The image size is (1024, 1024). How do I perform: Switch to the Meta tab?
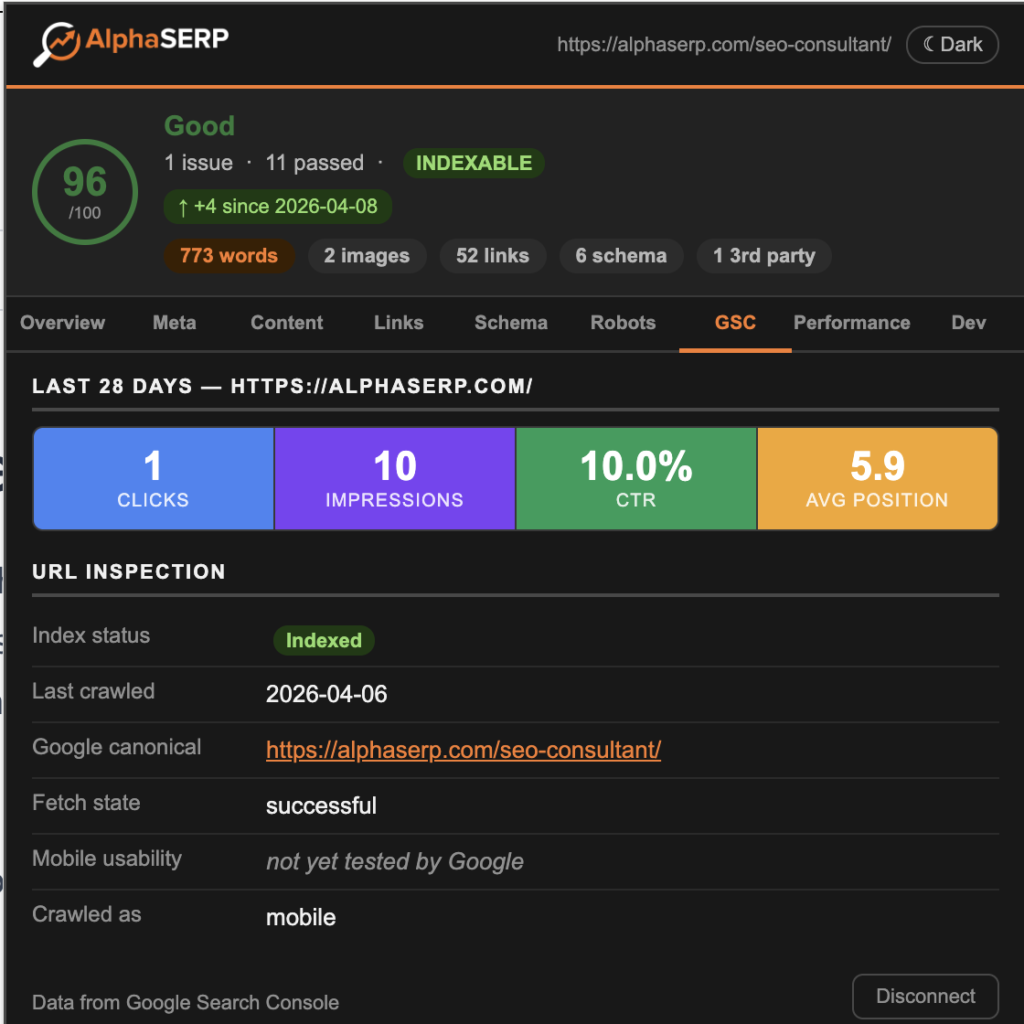(x=174, y=323)
